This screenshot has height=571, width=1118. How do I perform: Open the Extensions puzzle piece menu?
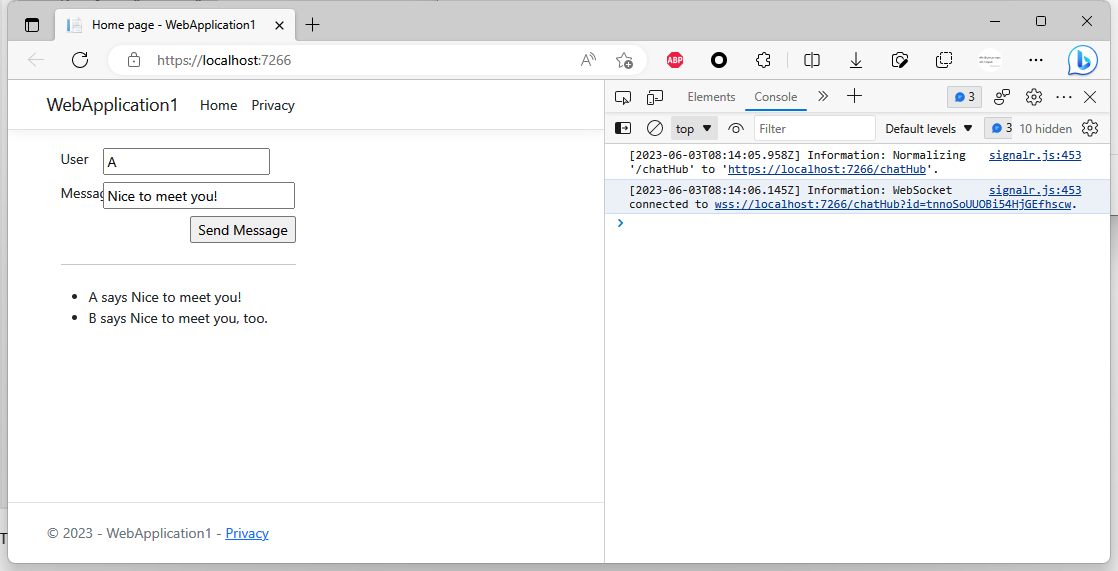(x=763, y=60)
